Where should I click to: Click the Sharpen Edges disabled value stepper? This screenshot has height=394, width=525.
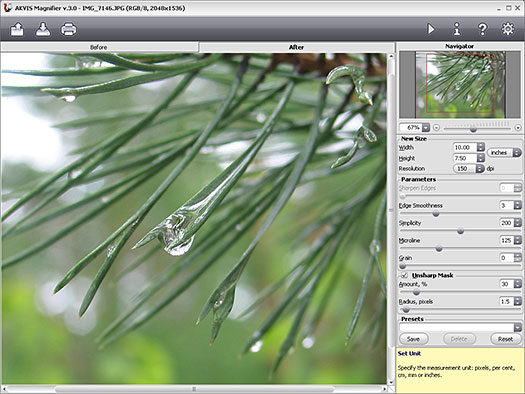(518, 188)
